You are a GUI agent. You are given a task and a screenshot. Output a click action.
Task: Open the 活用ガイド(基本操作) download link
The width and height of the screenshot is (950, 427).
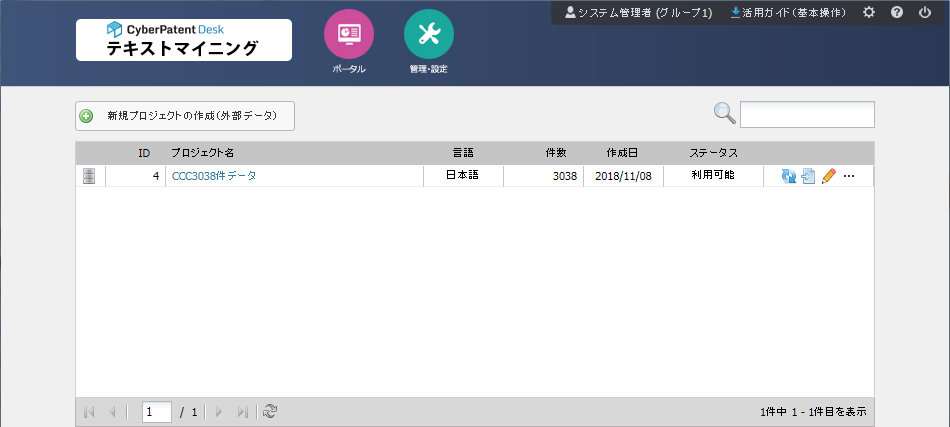pos(788,13)
